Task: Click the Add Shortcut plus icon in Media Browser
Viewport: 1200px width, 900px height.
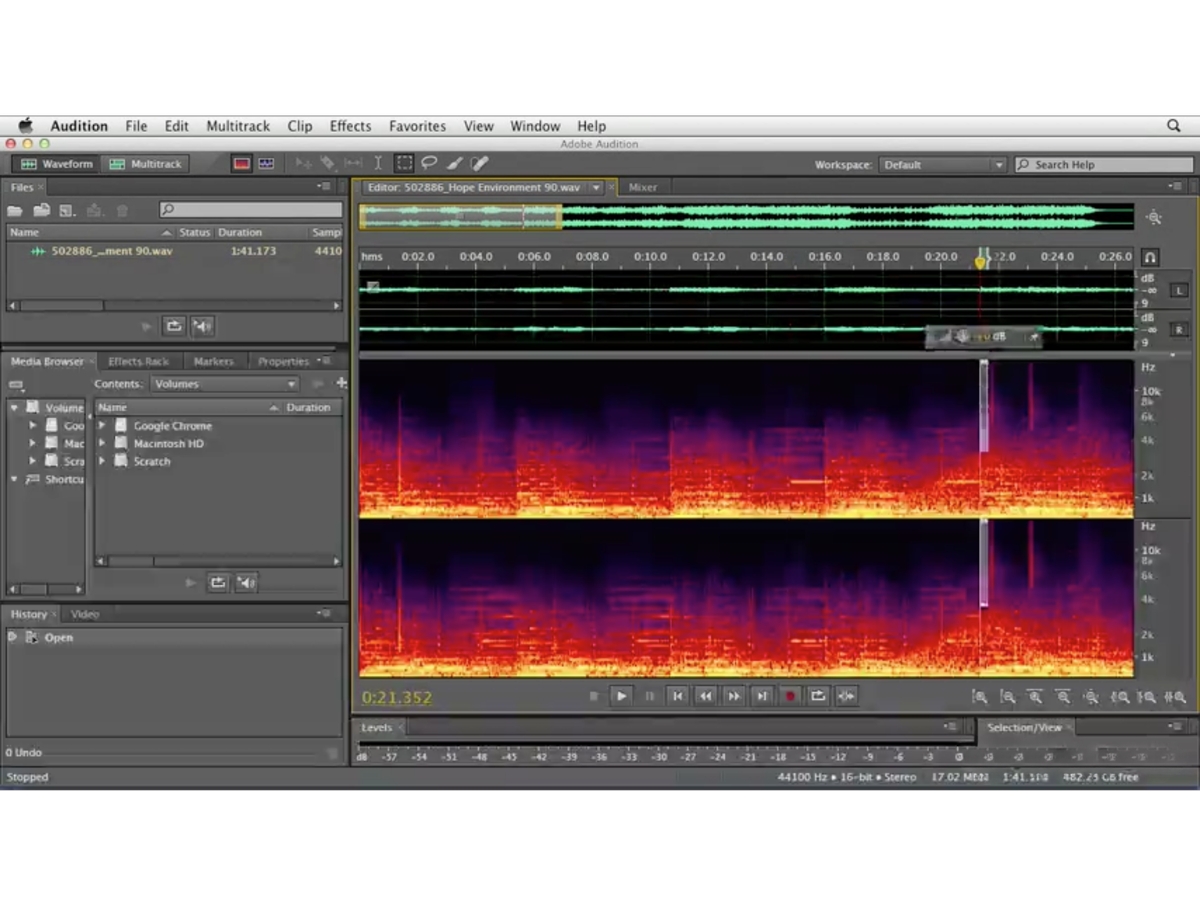Action: pos(341,383)
